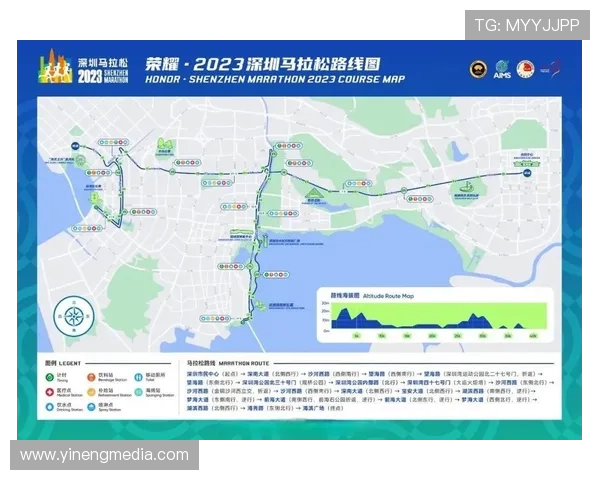Click the orange Beverage Station legend icon
Viewport: 600px width, 480px height.
[x=91, y=377]
